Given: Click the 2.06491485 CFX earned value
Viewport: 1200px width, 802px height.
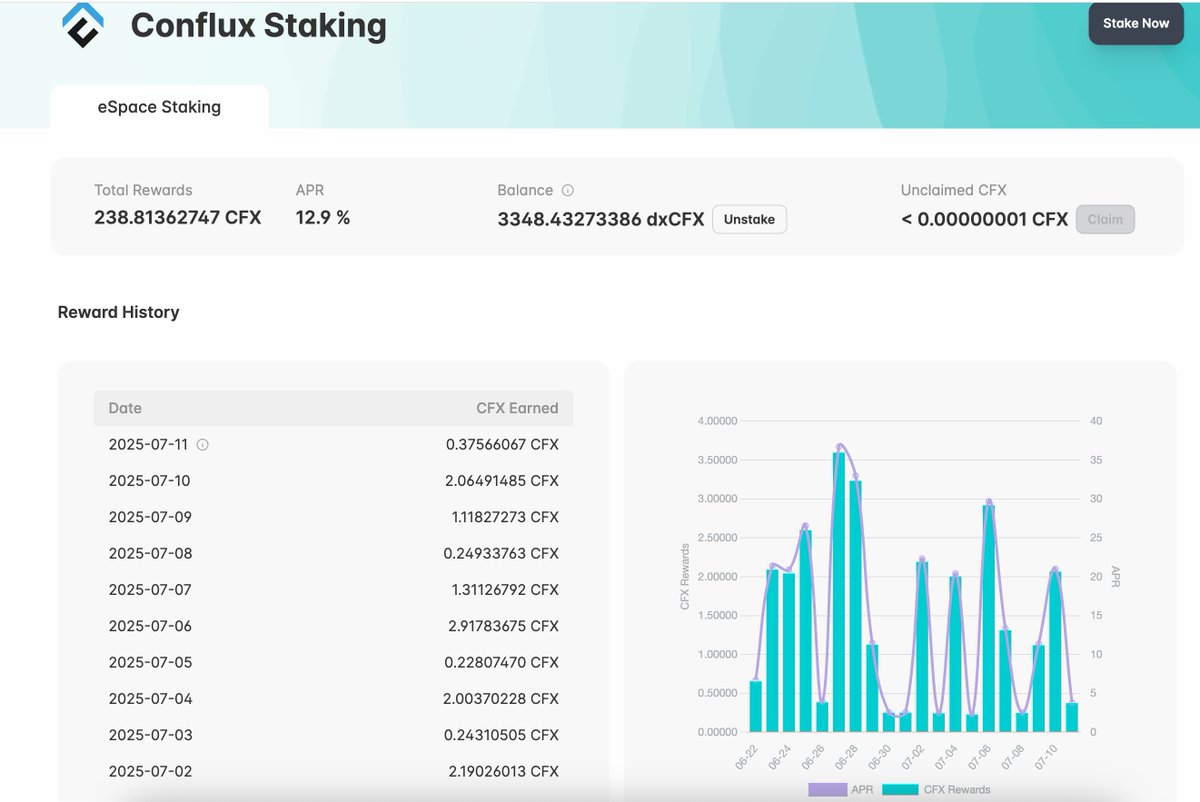Looking at the screenshot, I should [502, 481].
